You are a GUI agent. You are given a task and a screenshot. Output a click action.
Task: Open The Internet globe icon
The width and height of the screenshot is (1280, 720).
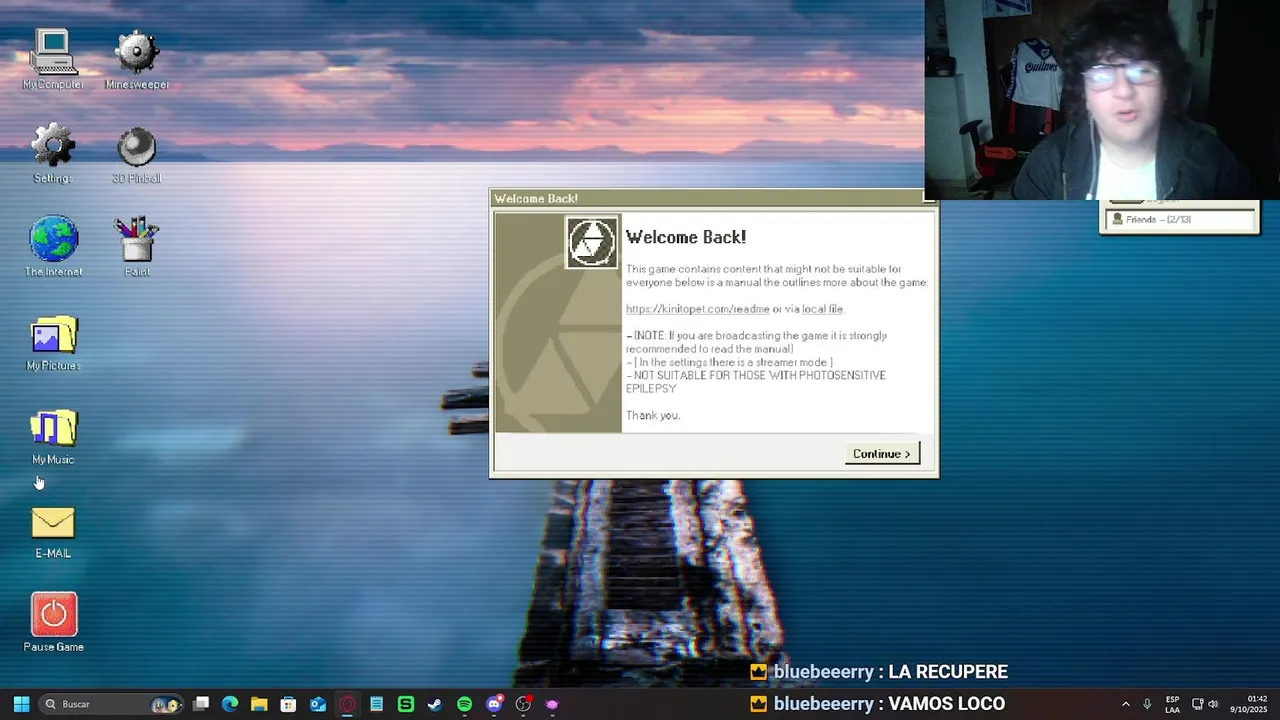(x=53, y=247)
